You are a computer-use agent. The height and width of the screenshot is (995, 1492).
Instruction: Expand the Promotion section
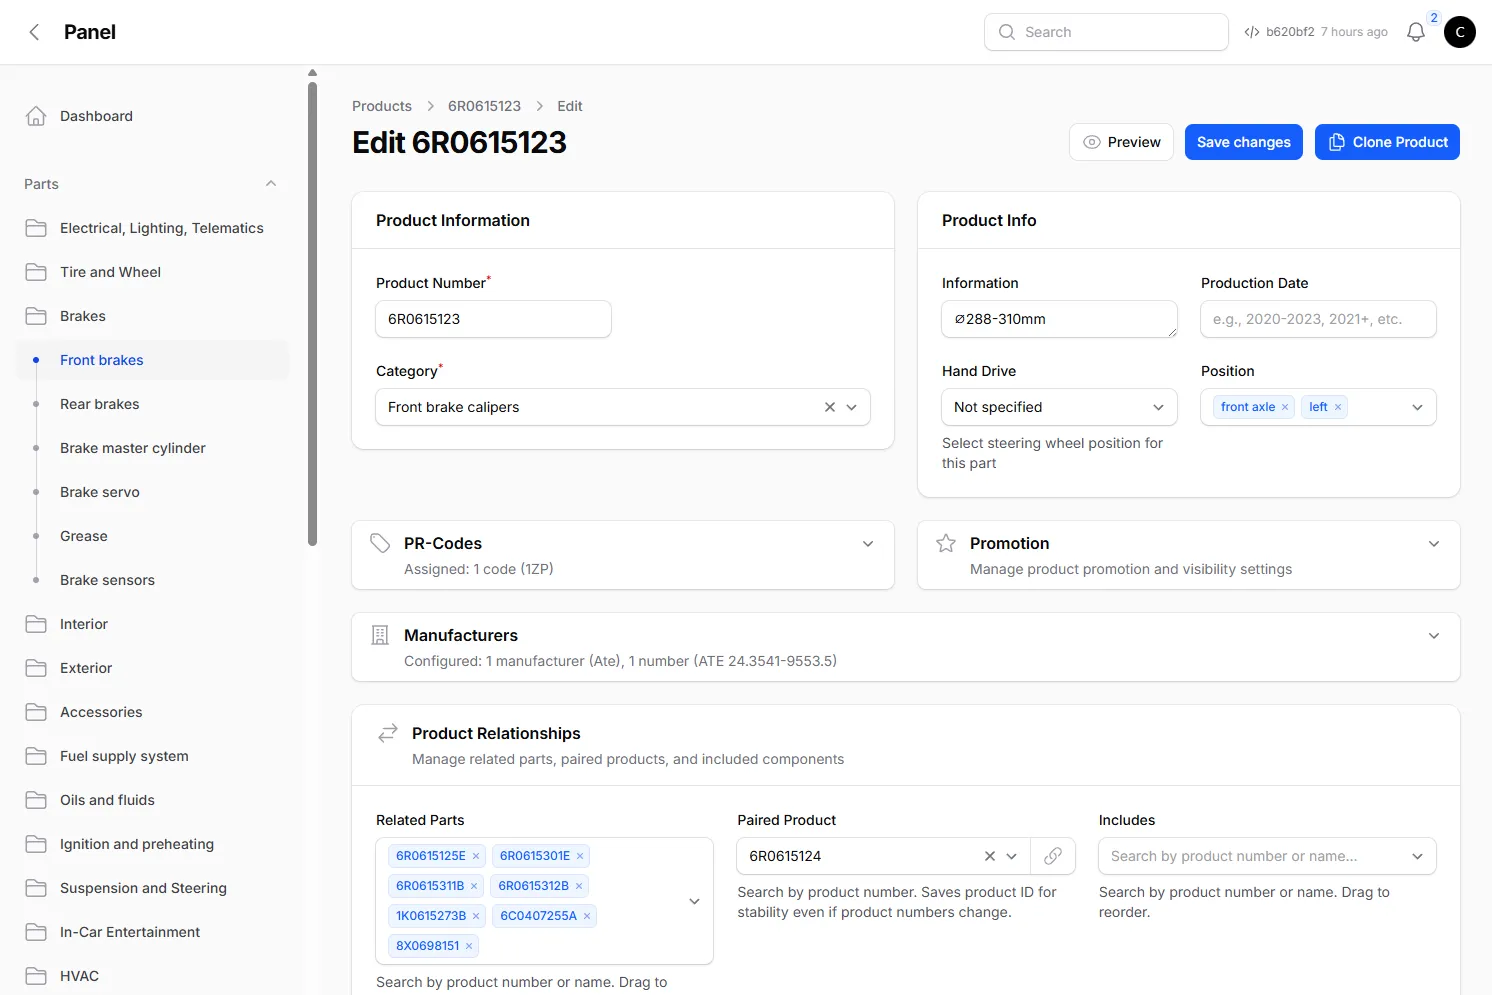[x=1434, y=544]
